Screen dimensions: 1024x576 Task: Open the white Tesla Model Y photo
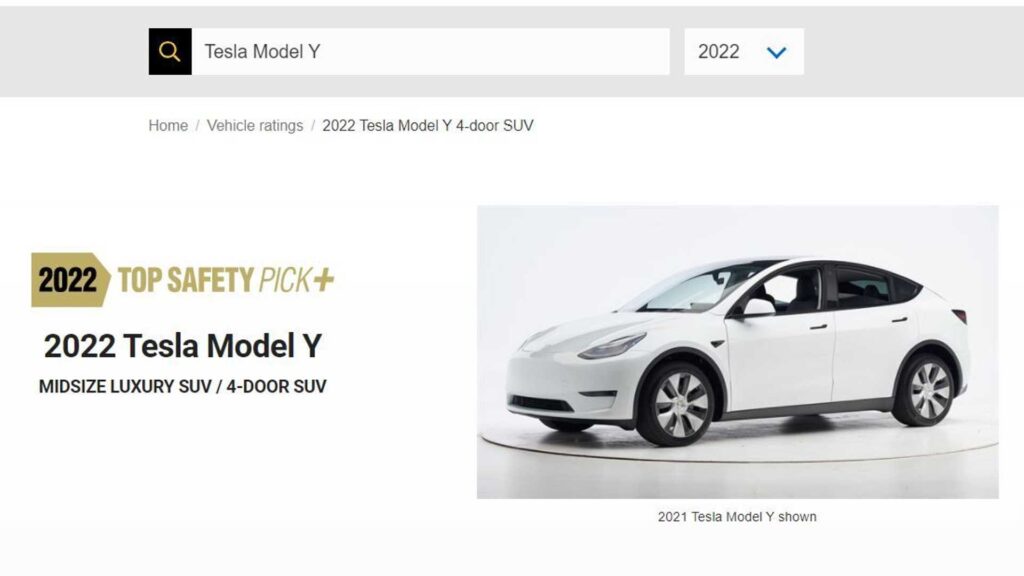pos(737,352)
